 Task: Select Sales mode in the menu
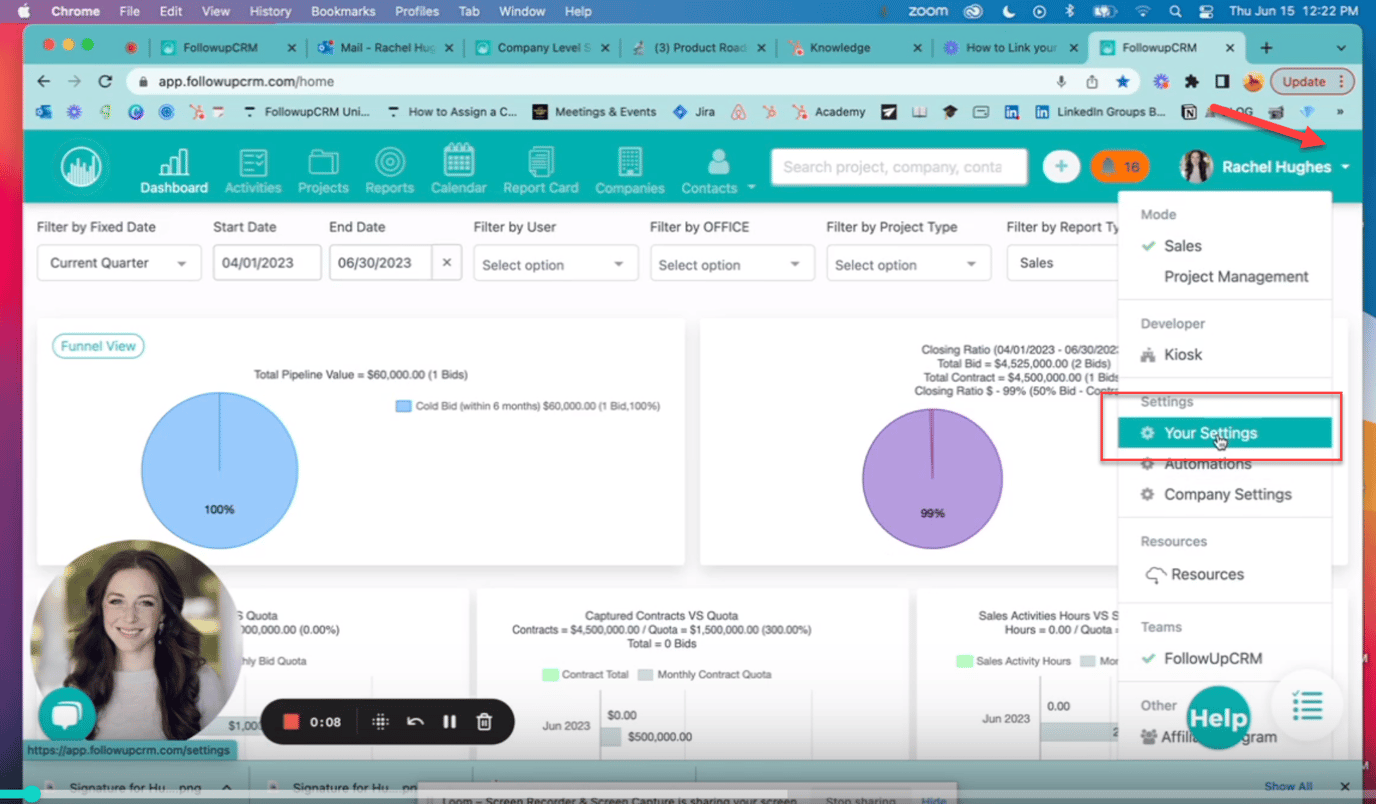[1182, 246]
